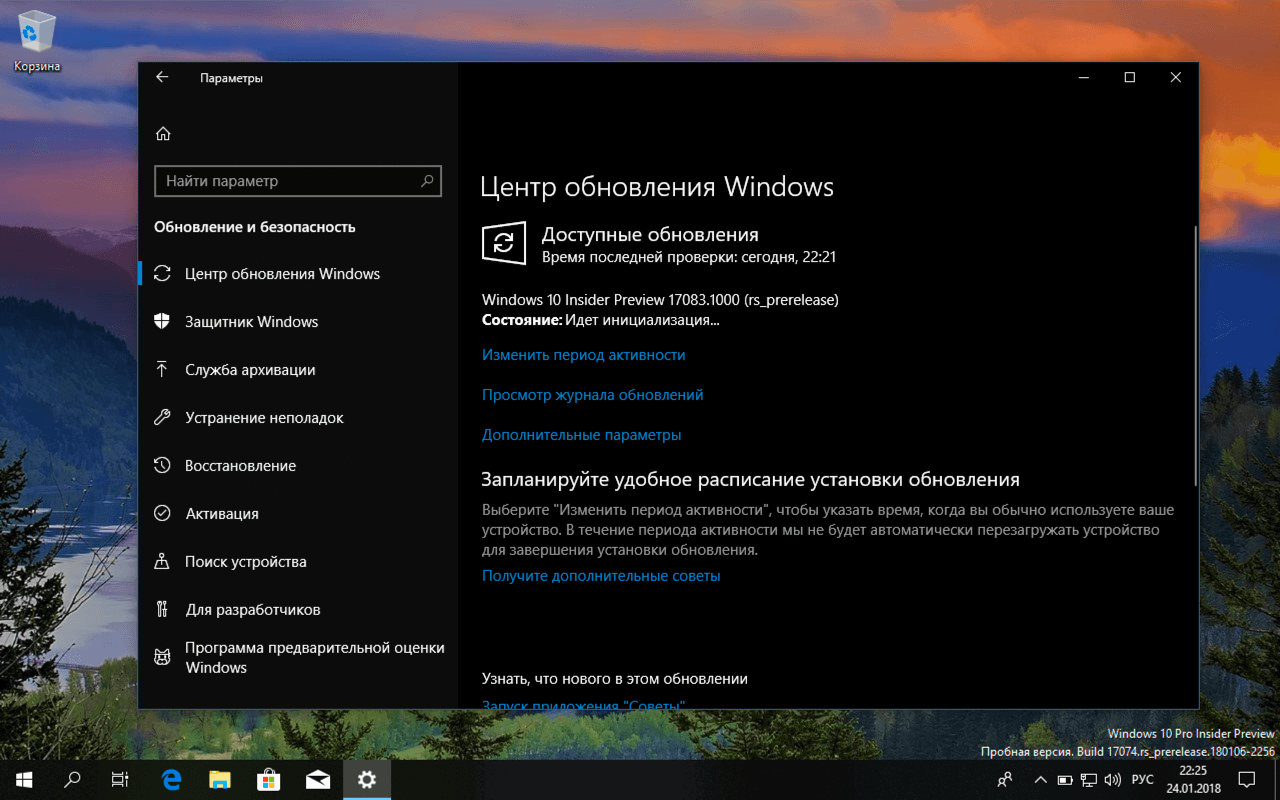Open the Mail app from the taskbar
This screenshot has width=1280, height=800.
318,780
